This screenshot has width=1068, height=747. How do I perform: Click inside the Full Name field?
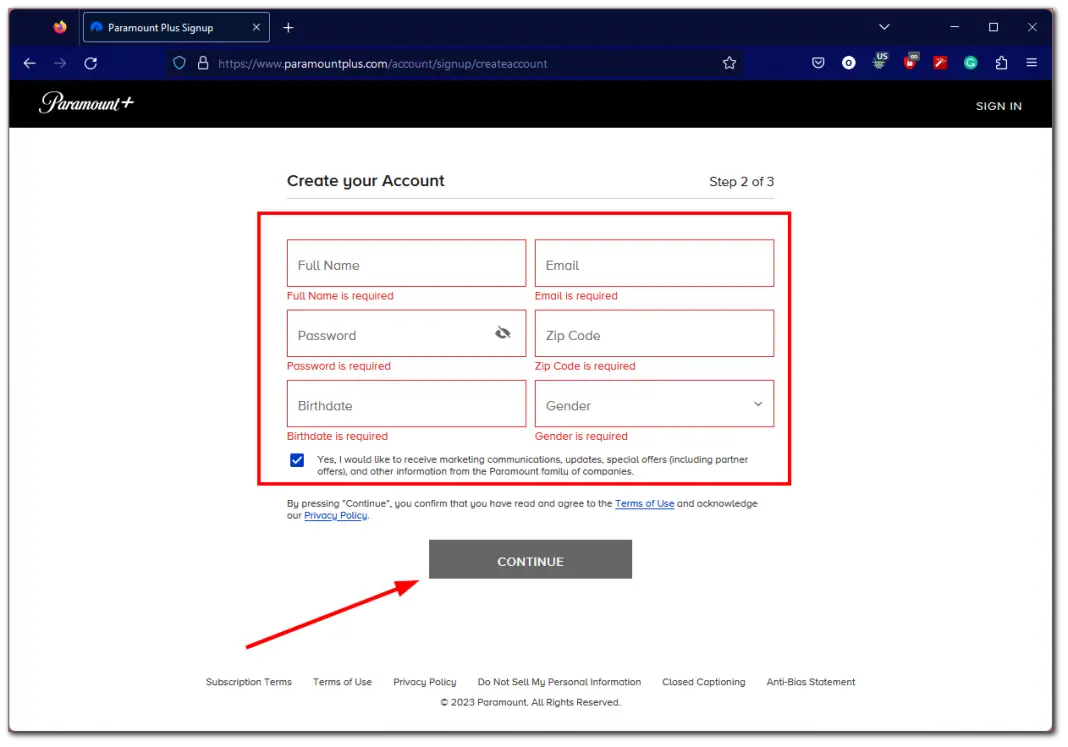coord(405,263)
